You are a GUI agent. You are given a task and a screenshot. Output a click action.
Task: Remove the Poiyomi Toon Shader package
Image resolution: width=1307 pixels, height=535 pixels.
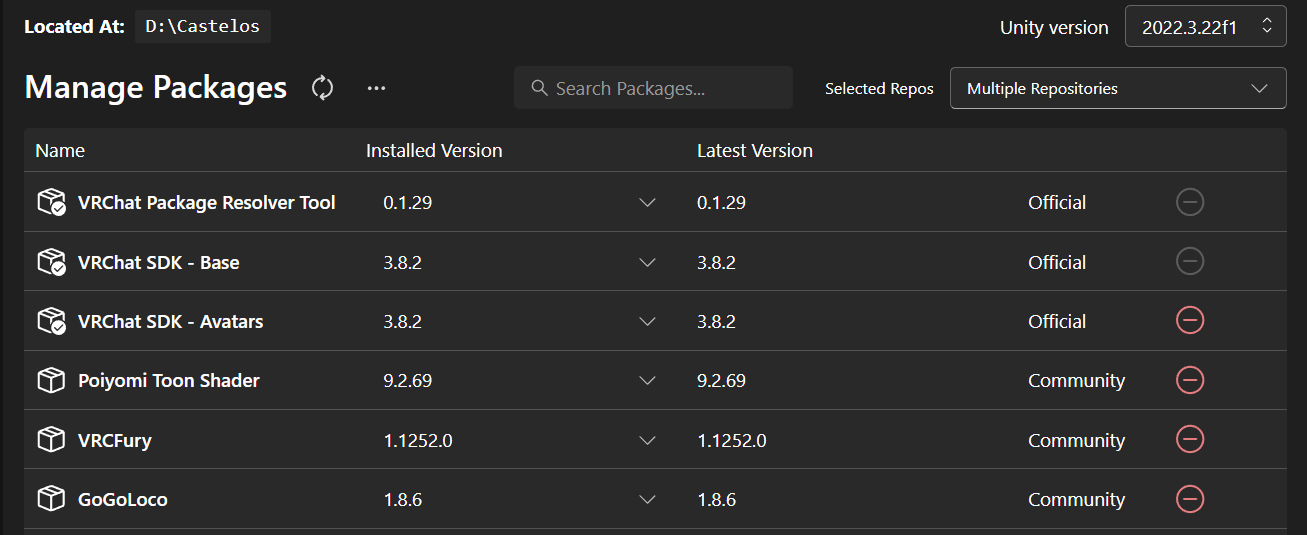1190,380
